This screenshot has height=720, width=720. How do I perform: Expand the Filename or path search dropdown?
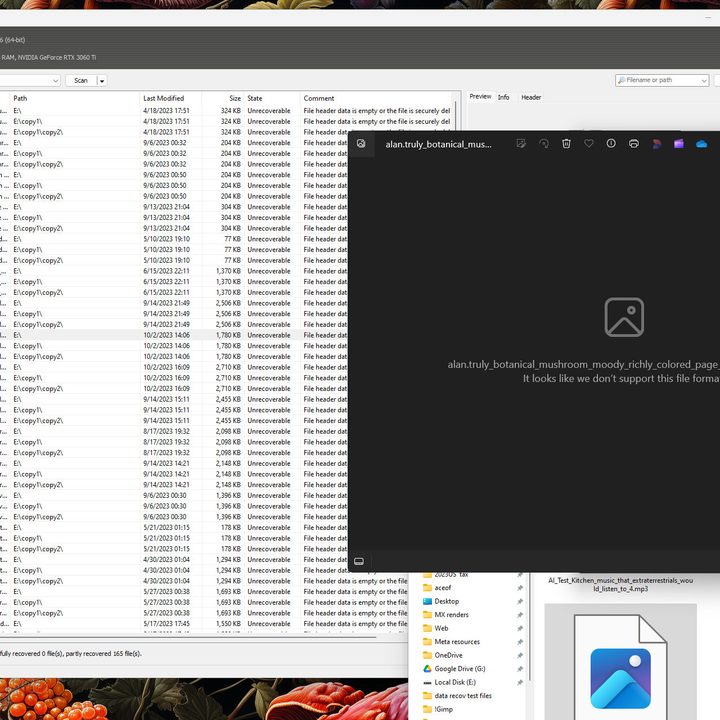coord(703,80)
